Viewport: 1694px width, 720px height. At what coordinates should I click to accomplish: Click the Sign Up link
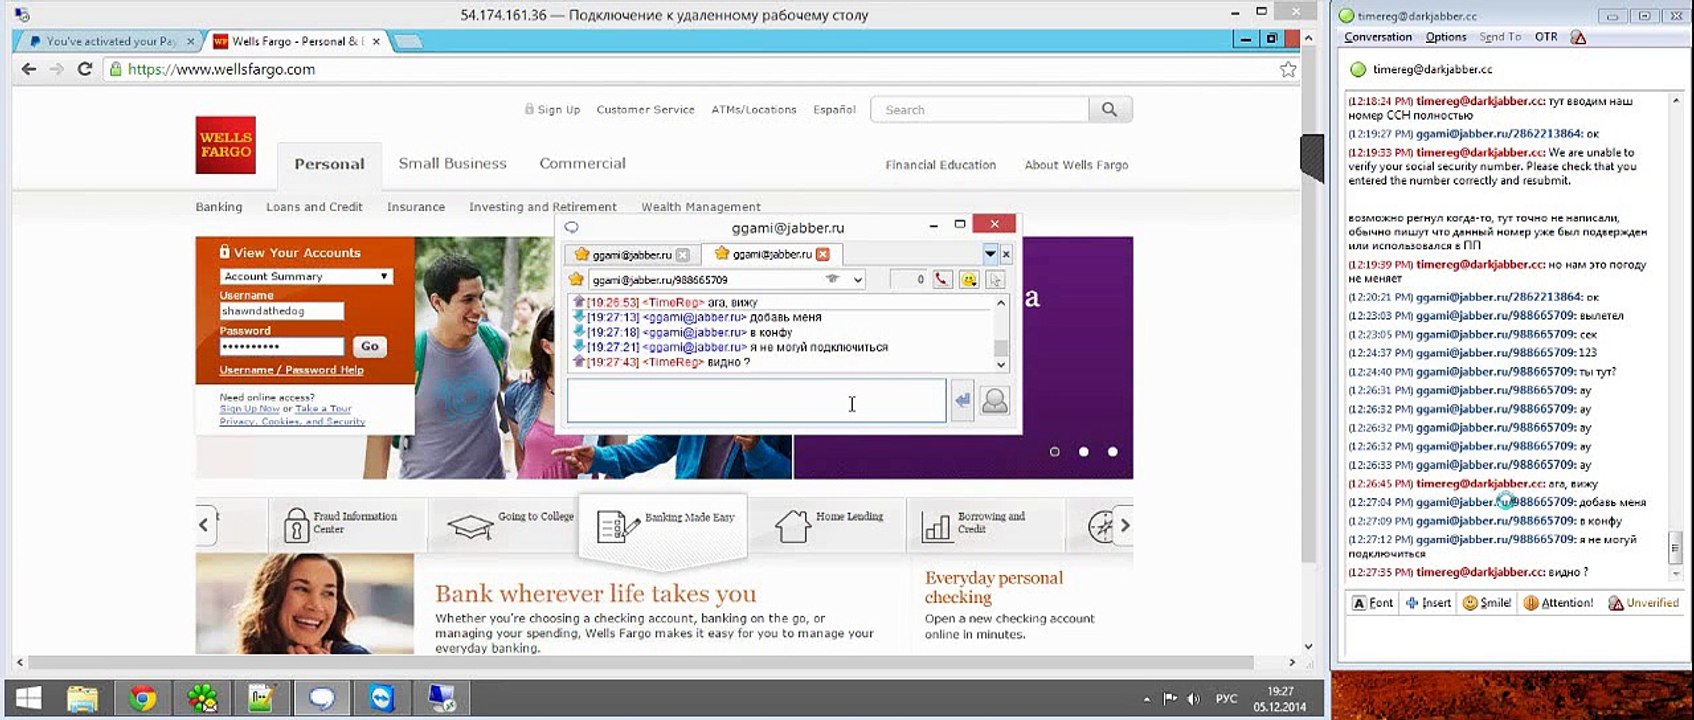tap(553, 110)
